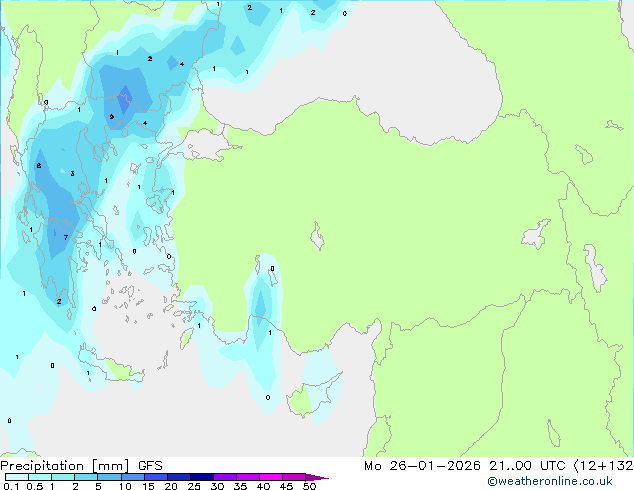Click the 15–20 mm legend swatch
The height and width of the screenshot is (490, 634).
click(x=155, y=477)
